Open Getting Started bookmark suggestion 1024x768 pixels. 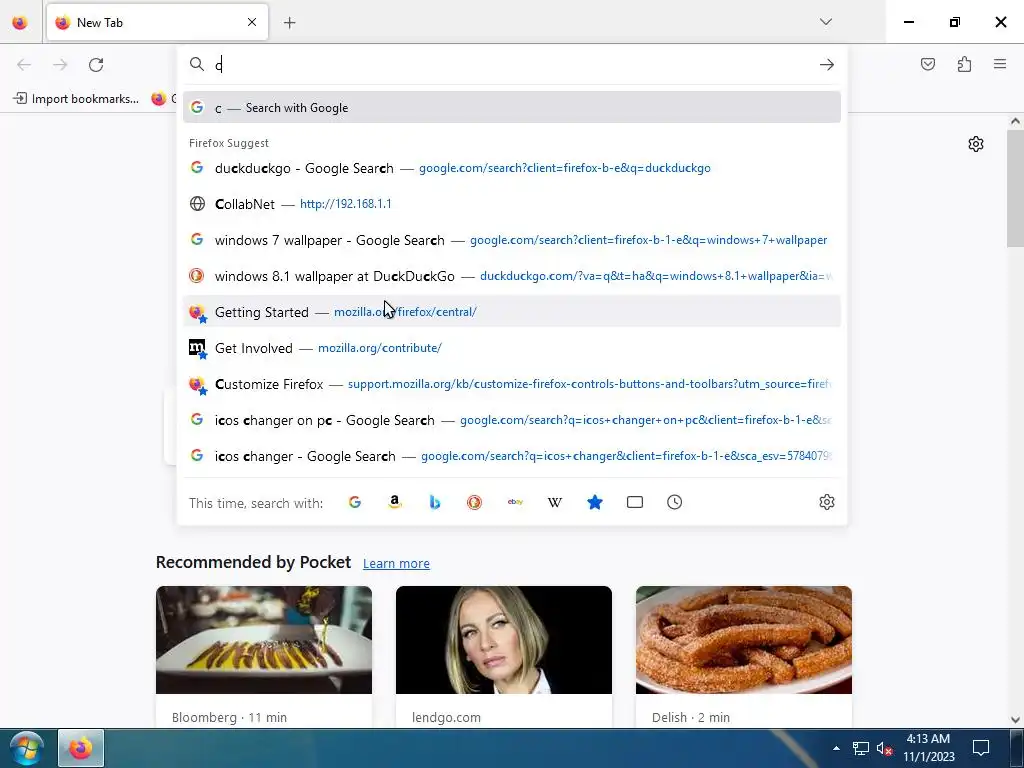(x=512, y=312)
